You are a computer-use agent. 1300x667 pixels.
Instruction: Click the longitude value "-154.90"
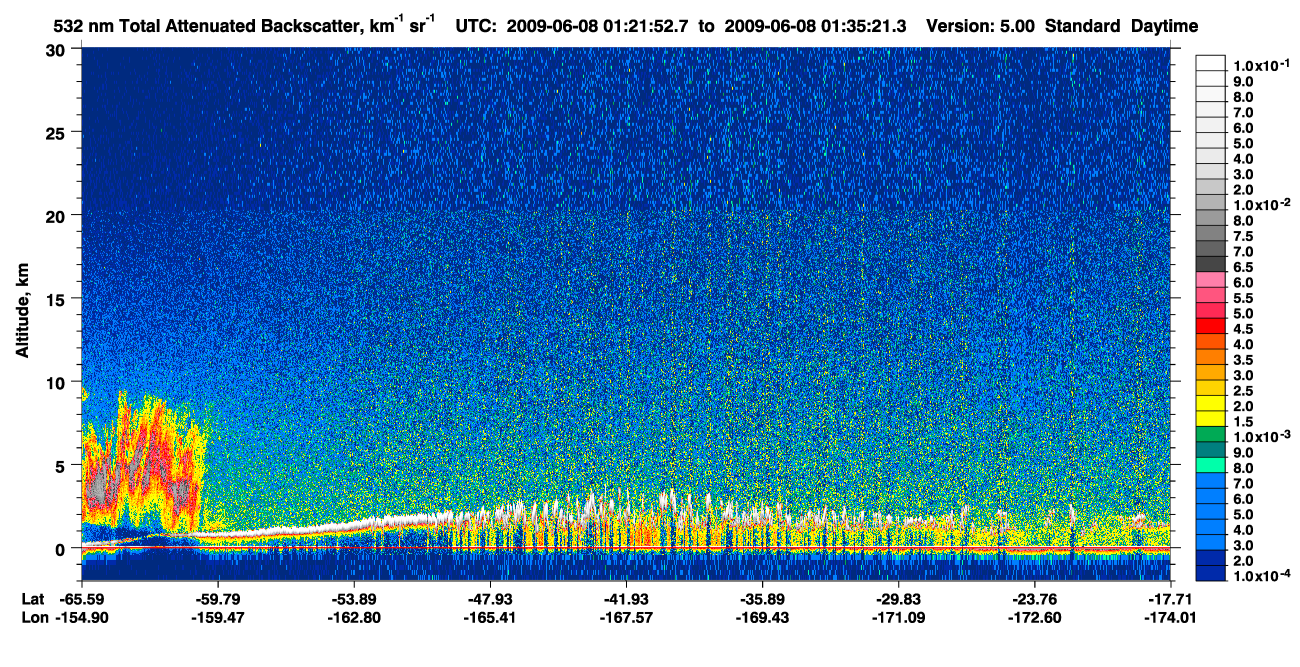click(82, 617)
